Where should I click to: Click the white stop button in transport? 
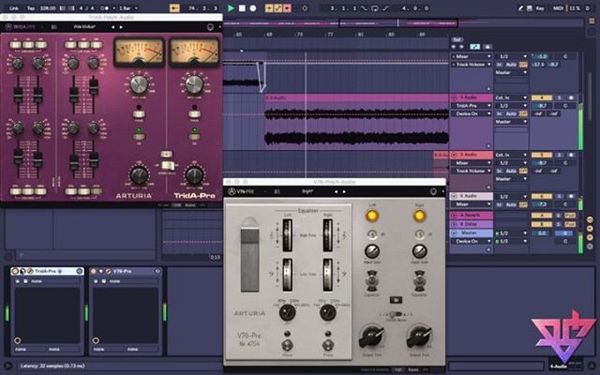pyautogui.click(x=242, y=8)
